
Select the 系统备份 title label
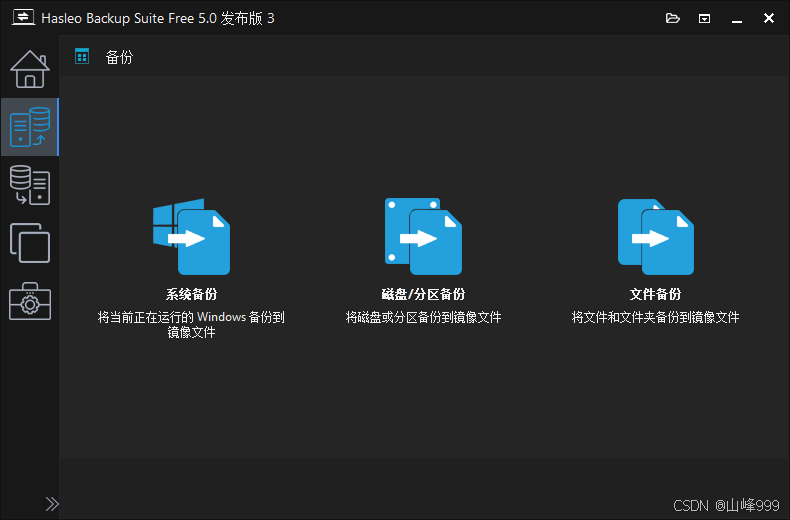[191, 294]
